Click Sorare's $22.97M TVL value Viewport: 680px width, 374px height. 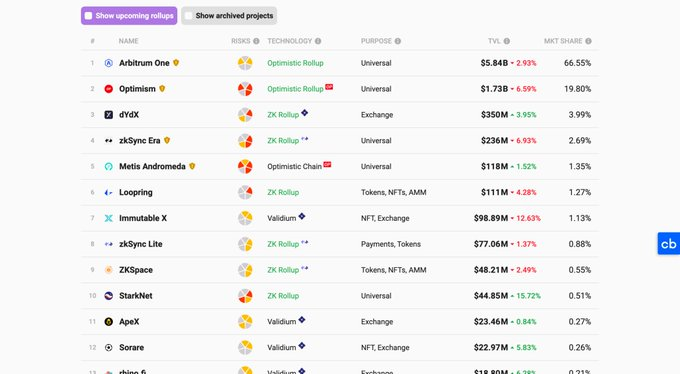tap(491, 348)
